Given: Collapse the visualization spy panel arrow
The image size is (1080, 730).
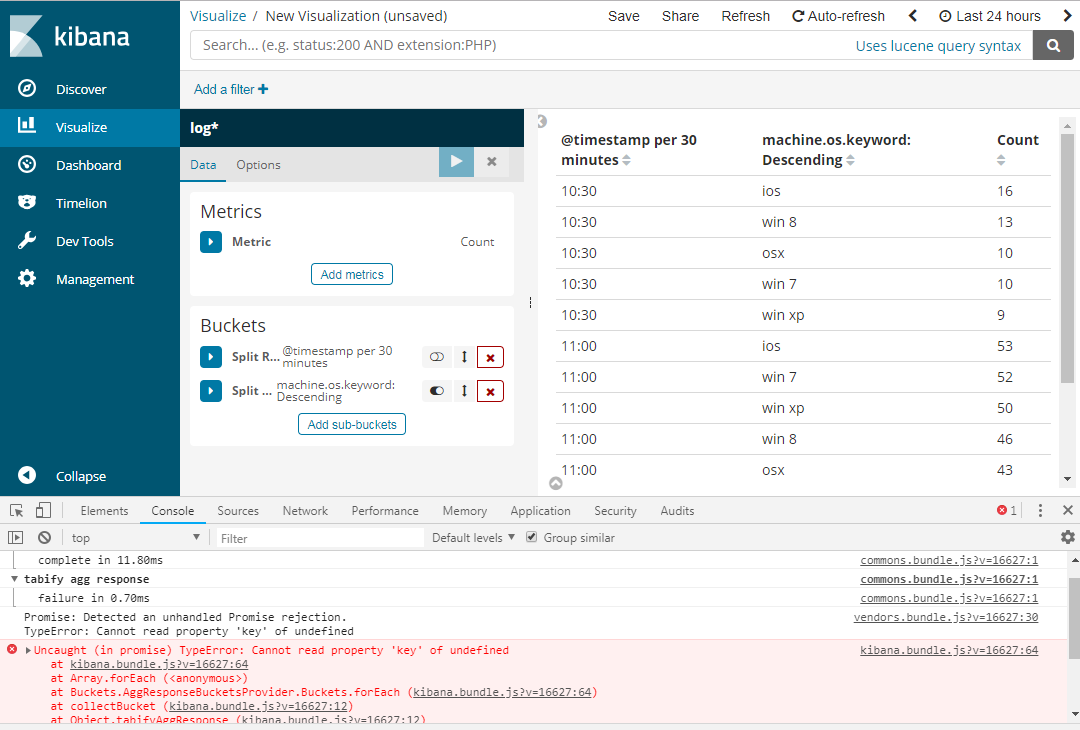Looking at the screenshot, I should point(556,483).
